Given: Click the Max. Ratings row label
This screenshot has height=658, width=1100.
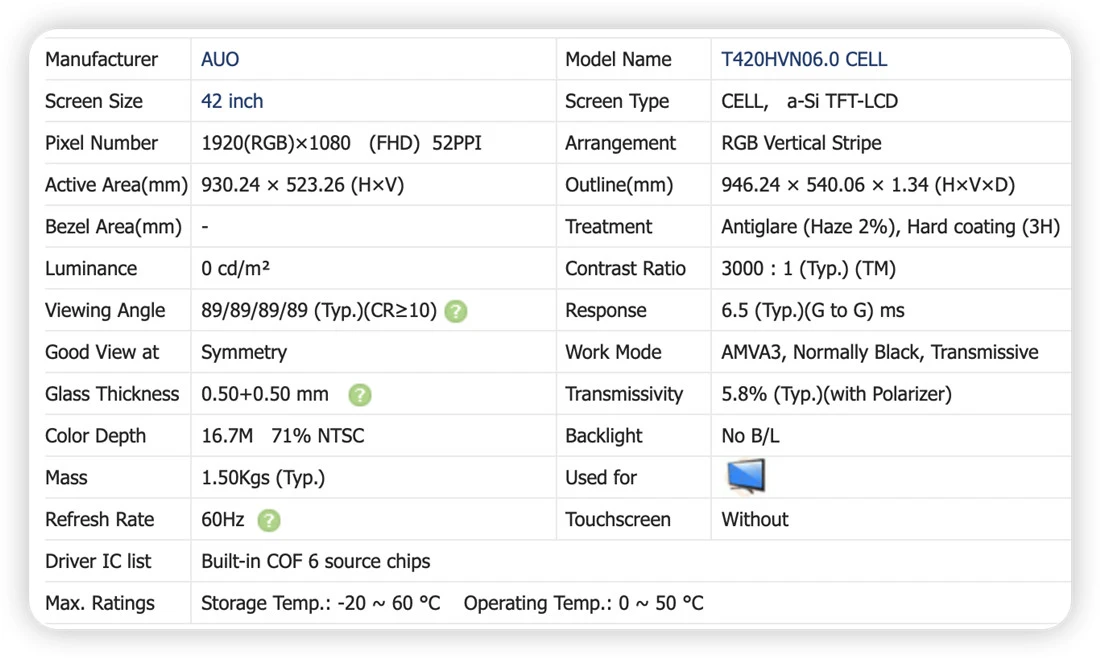Looking at the screenshot, I should 100,603.
